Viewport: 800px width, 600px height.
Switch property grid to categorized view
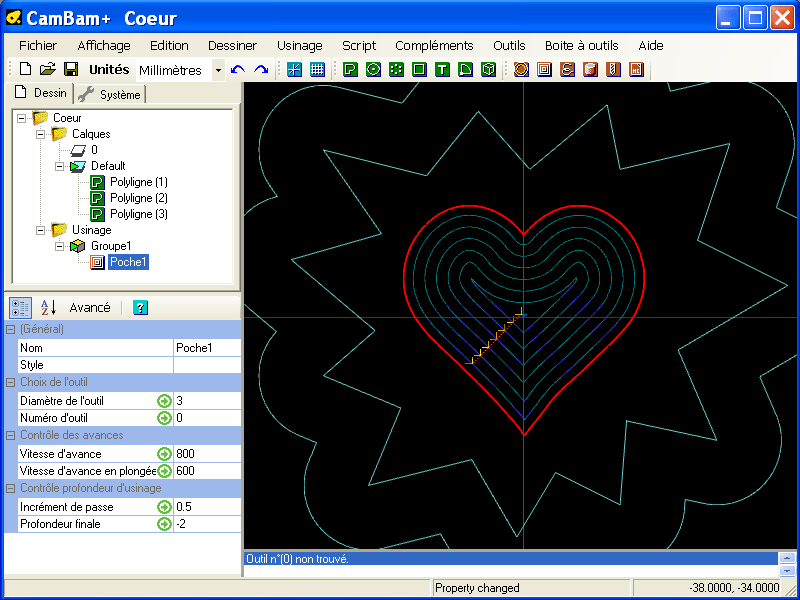[20, 308]
